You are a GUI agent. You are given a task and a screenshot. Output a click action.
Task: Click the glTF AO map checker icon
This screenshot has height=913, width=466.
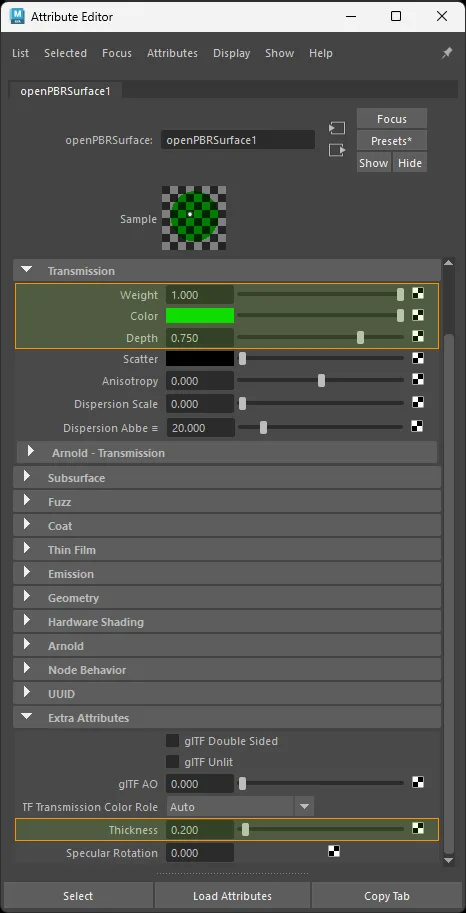(x=418, y=782)
